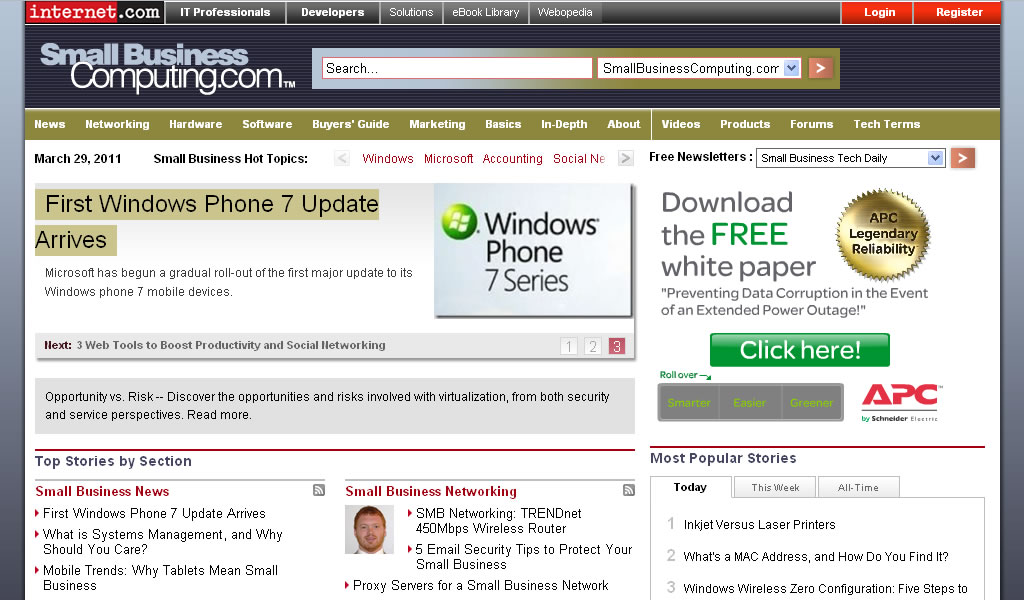The image size is (1024, 600).
Task: Click the newsletter subscribe arrow button
Action: [962, 158]
